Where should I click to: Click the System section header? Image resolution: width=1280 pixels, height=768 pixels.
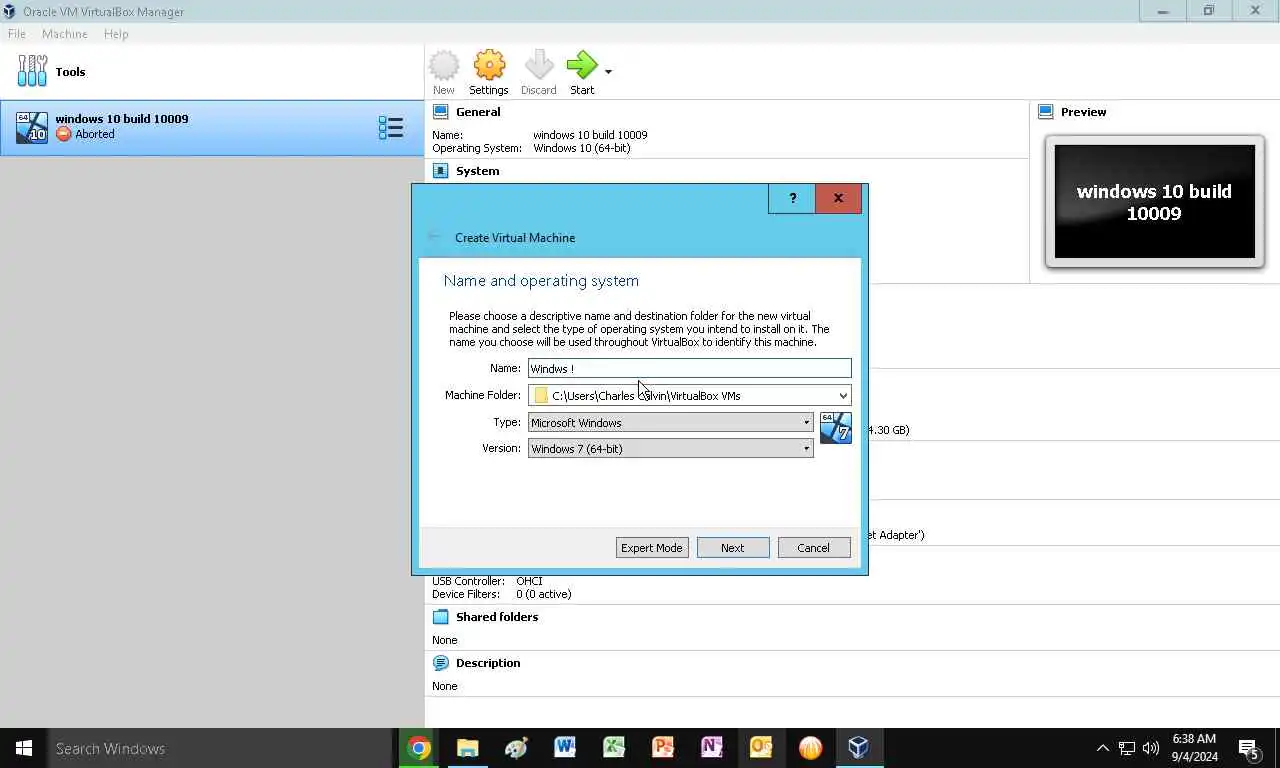click(477, 171)
